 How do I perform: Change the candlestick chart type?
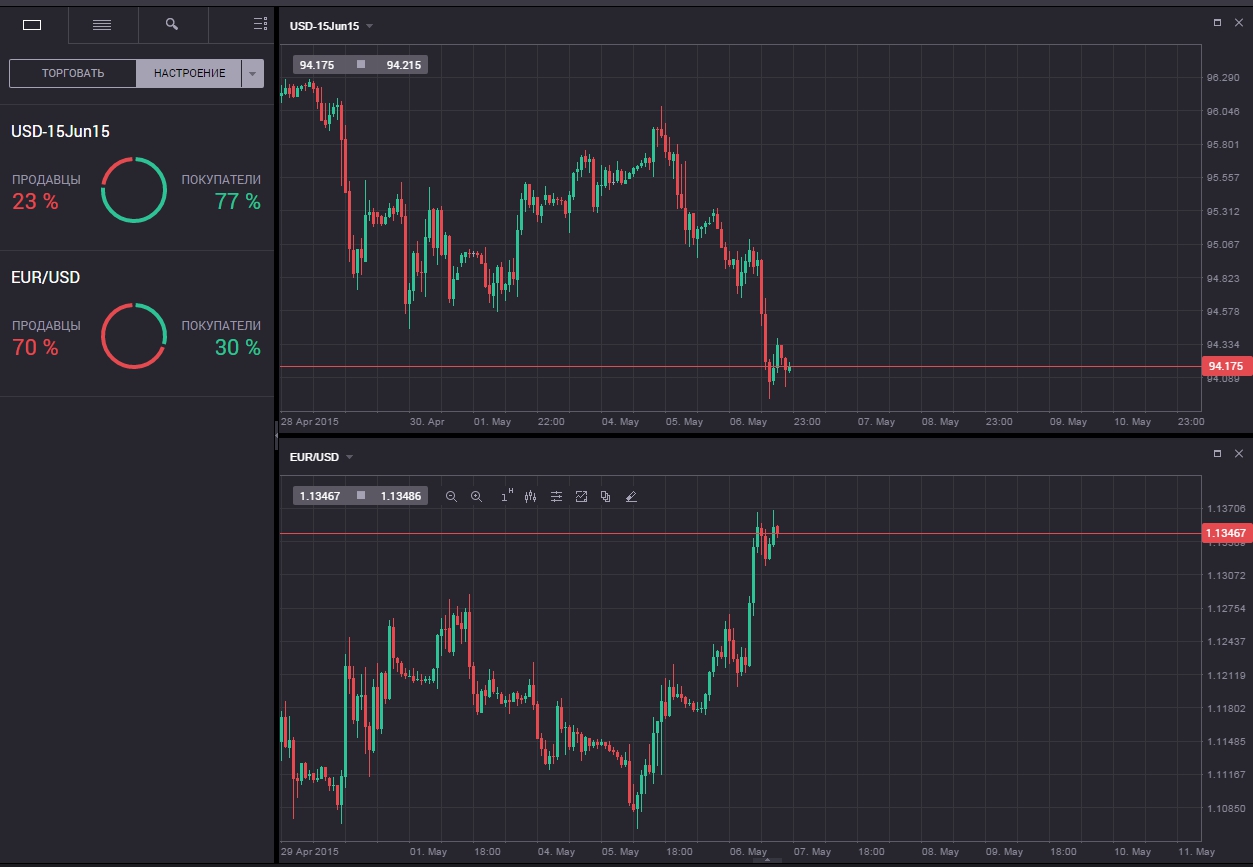pos(531,496)
